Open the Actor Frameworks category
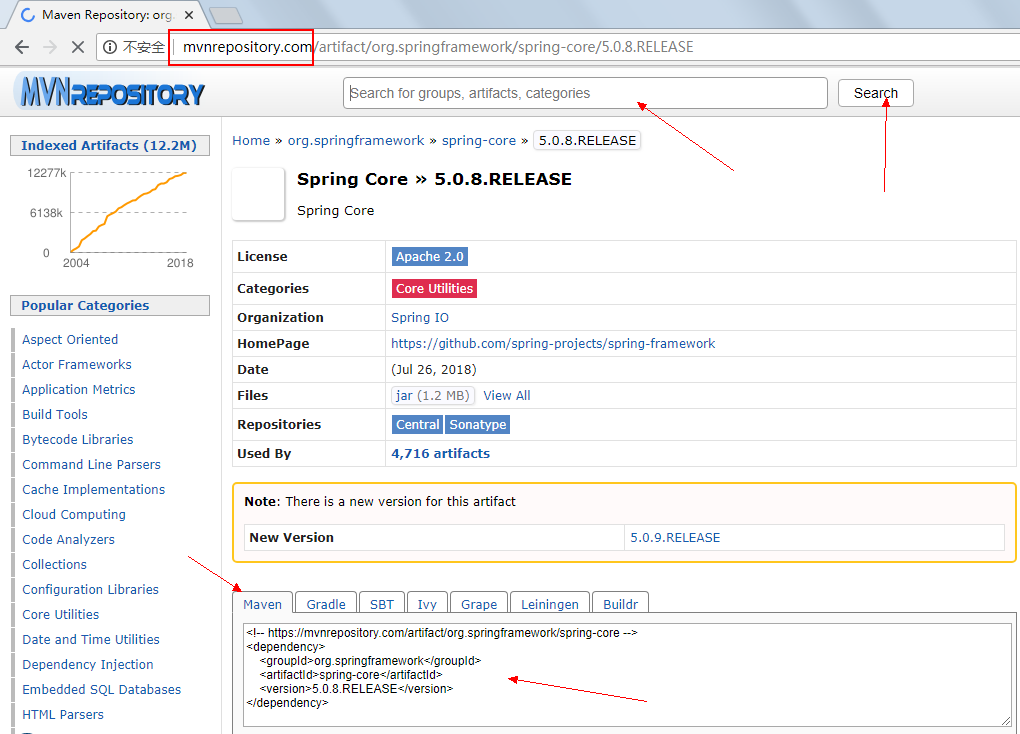This screenshot has height=734, width=1020. (x=77, y=364)
